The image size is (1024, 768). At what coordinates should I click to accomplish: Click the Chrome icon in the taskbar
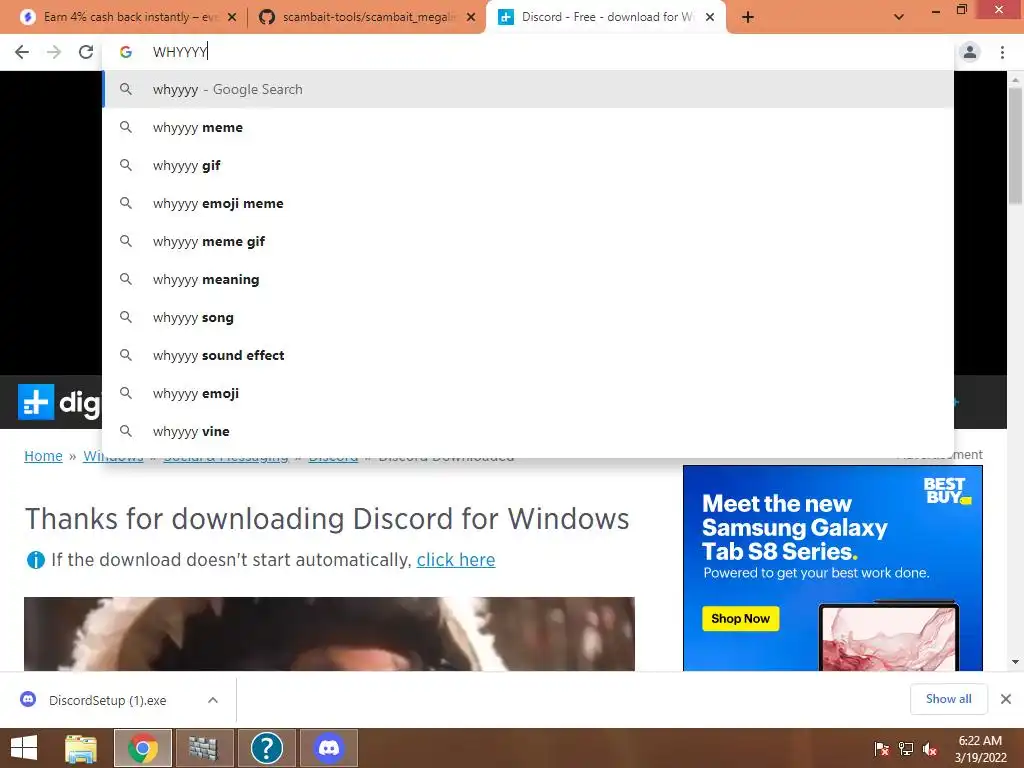point(142,748)
